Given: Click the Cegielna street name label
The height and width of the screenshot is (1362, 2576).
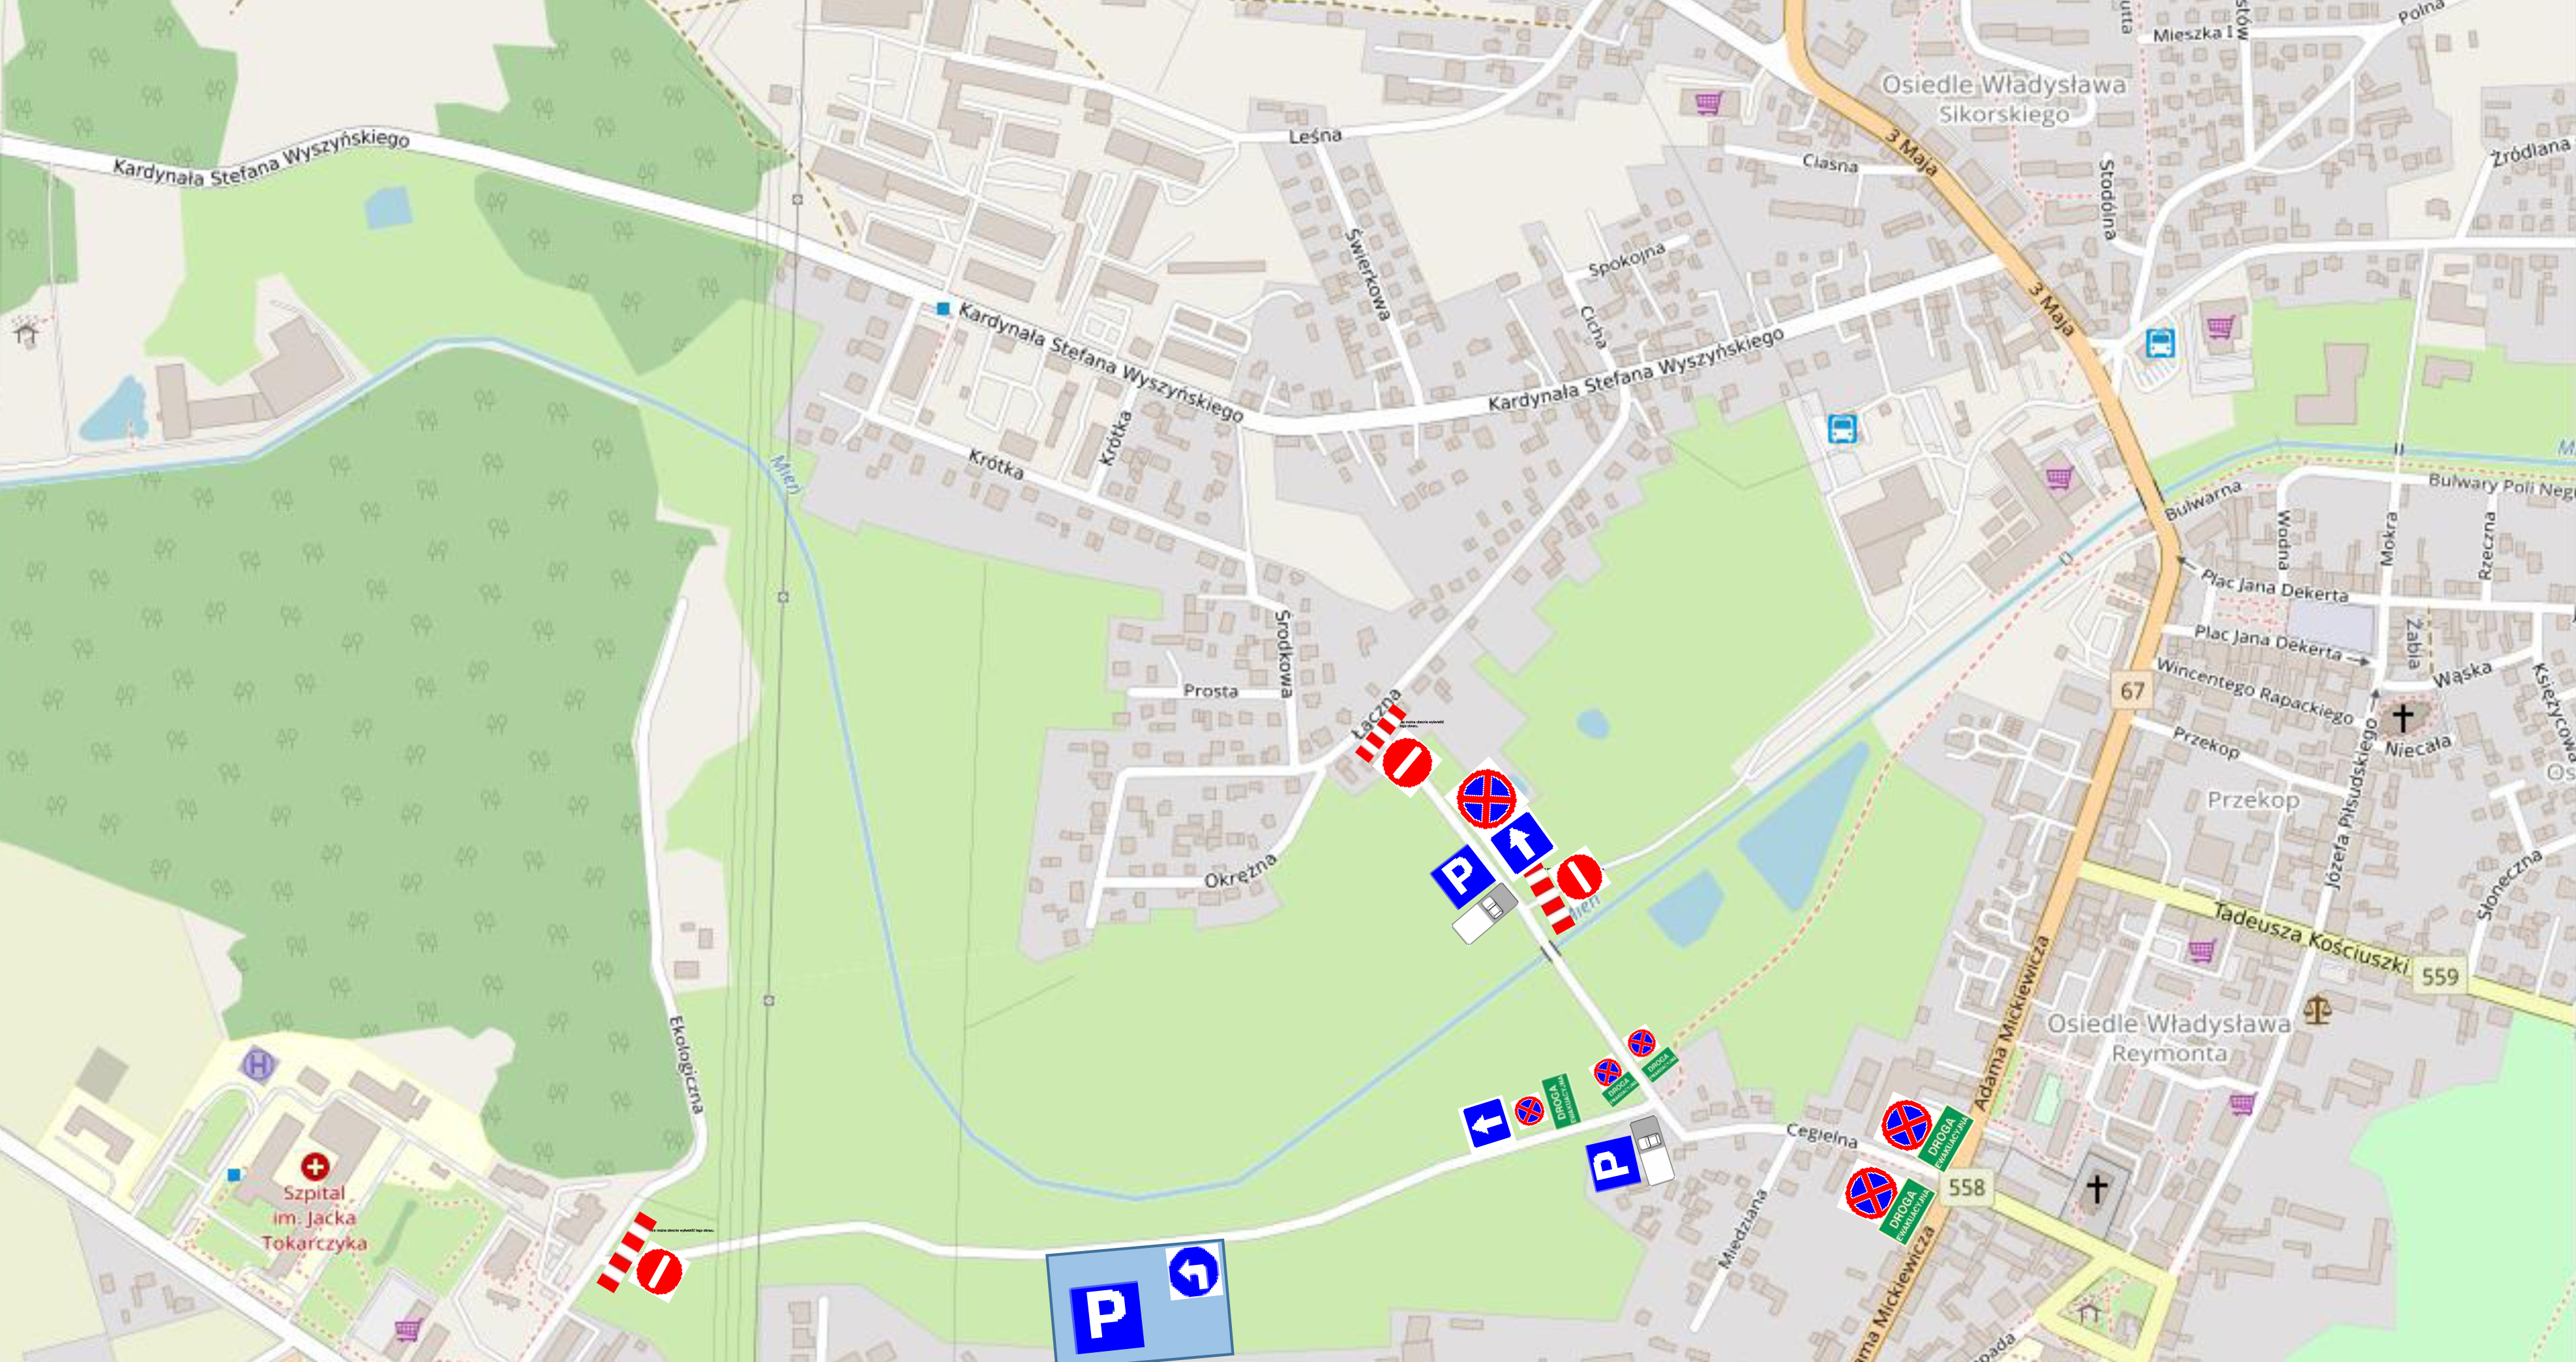Looking at the screenshot, I should [1821, 1136].
